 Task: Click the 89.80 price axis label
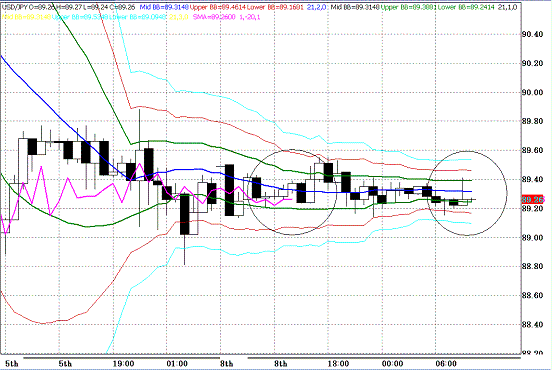pyautogui.click(x=532, y=121)
